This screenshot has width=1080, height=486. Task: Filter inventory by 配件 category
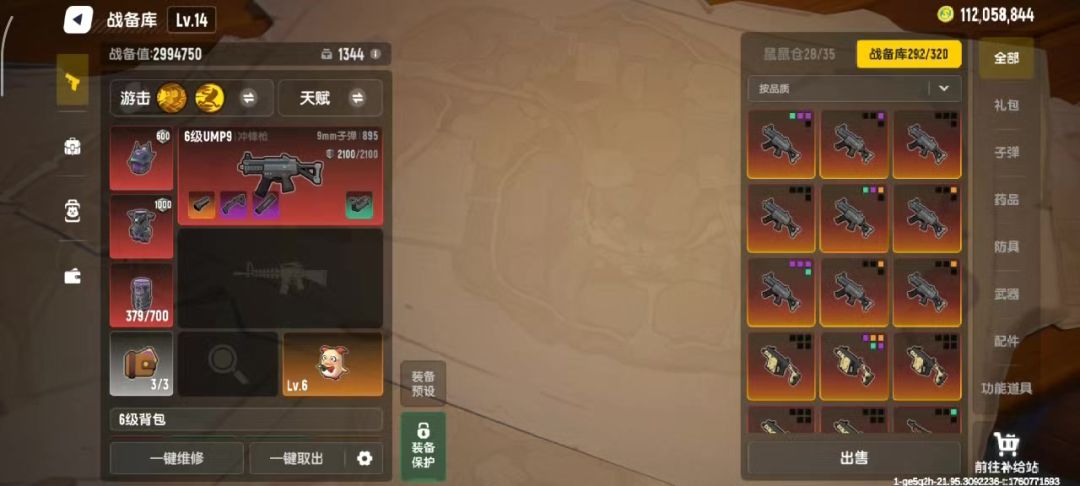[1006, 341]
